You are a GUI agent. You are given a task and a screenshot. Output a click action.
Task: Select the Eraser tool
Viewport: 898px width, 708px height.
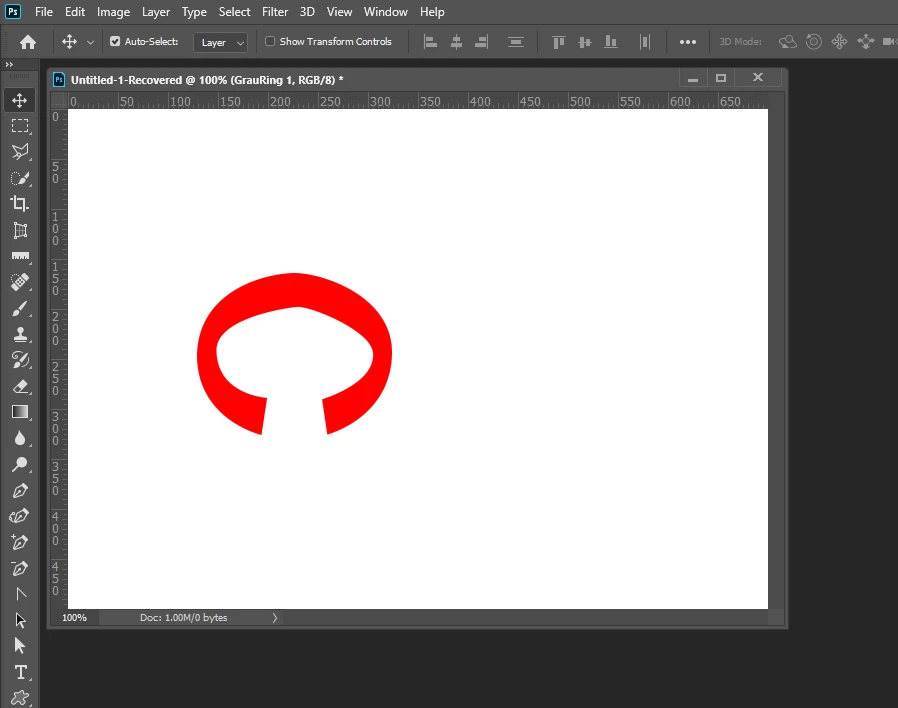20,387
